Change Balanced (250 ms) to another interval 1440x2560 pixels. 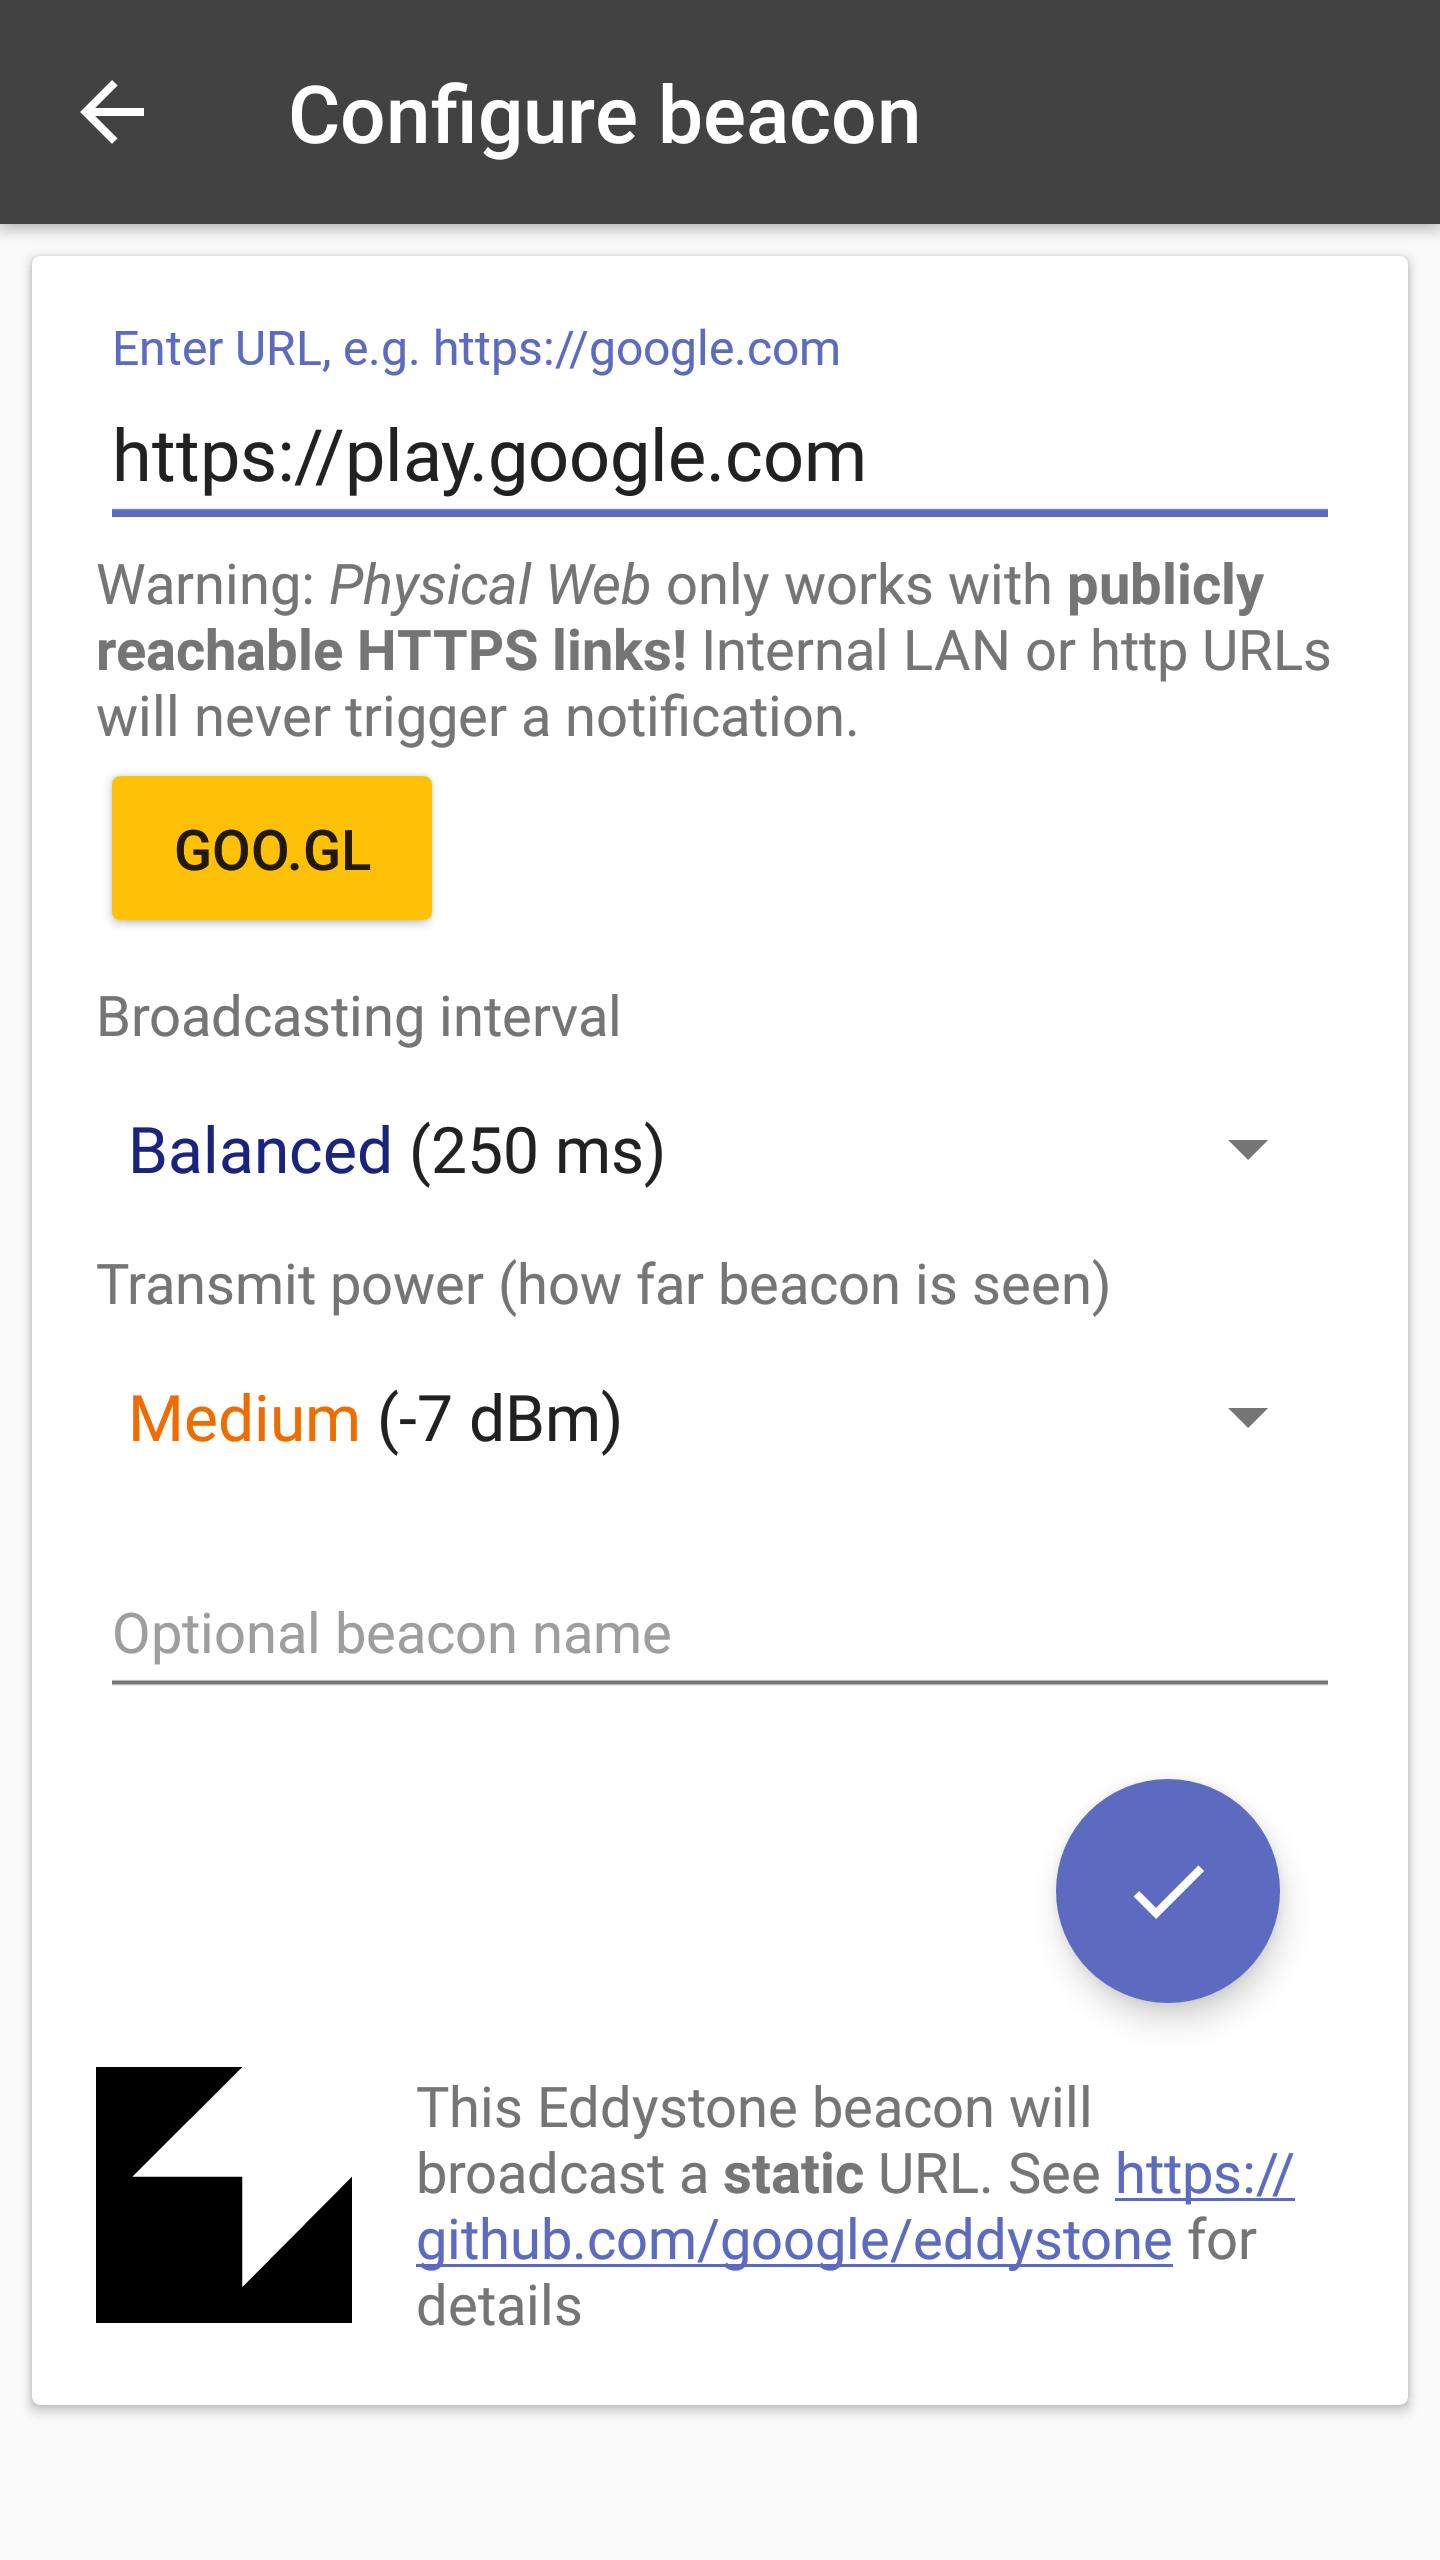(x=400, y=1152)
